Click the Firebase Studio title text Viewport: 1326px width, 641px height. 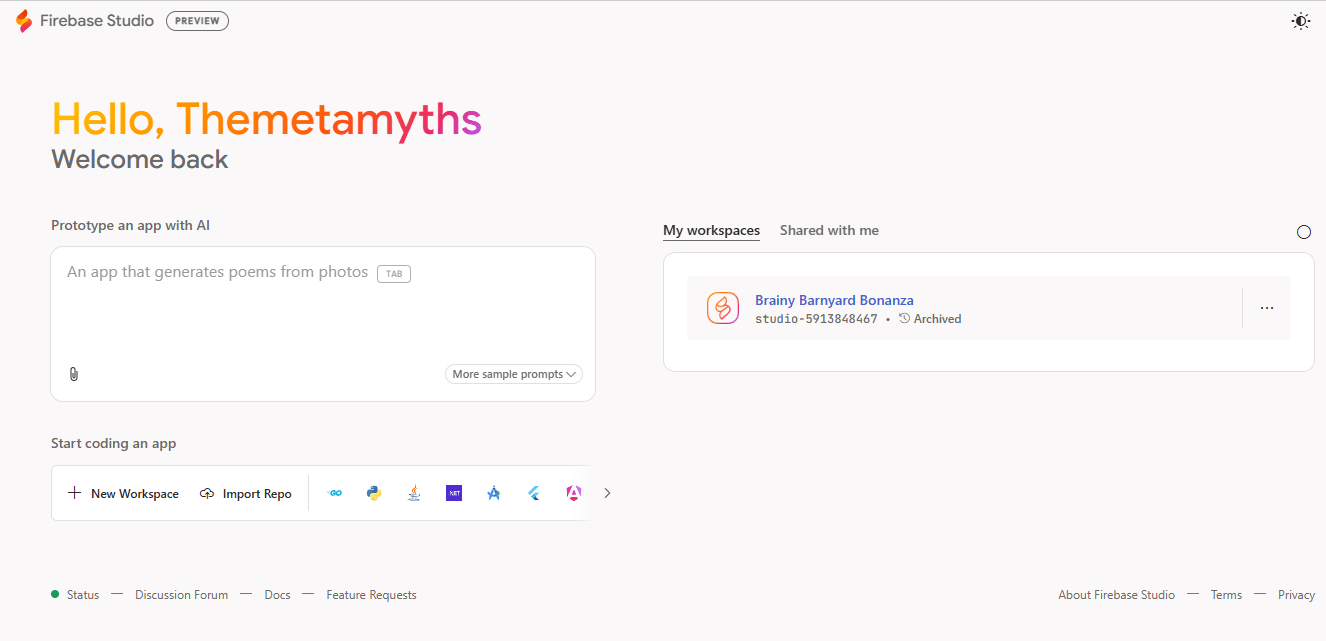click(97, 21)
